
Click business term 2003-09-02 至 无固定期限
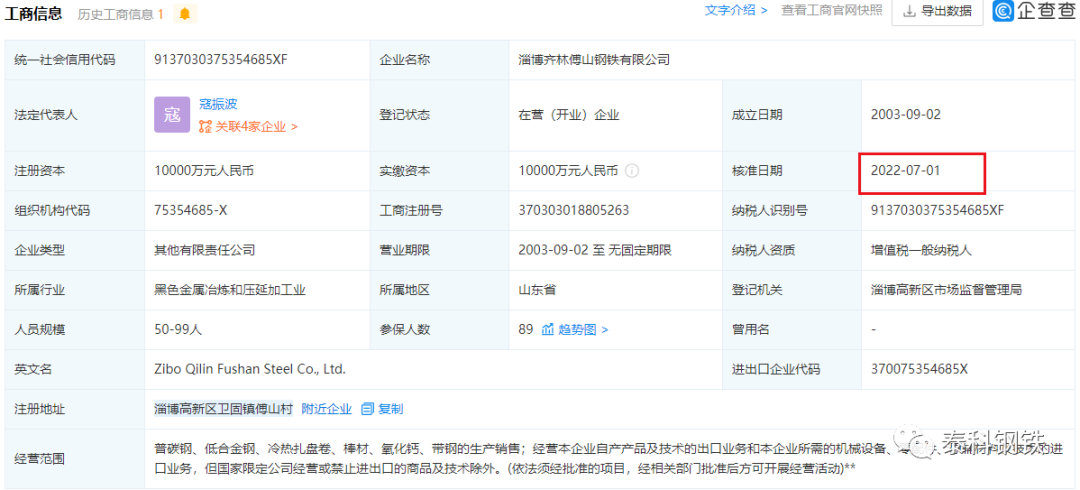pos(594,250)
